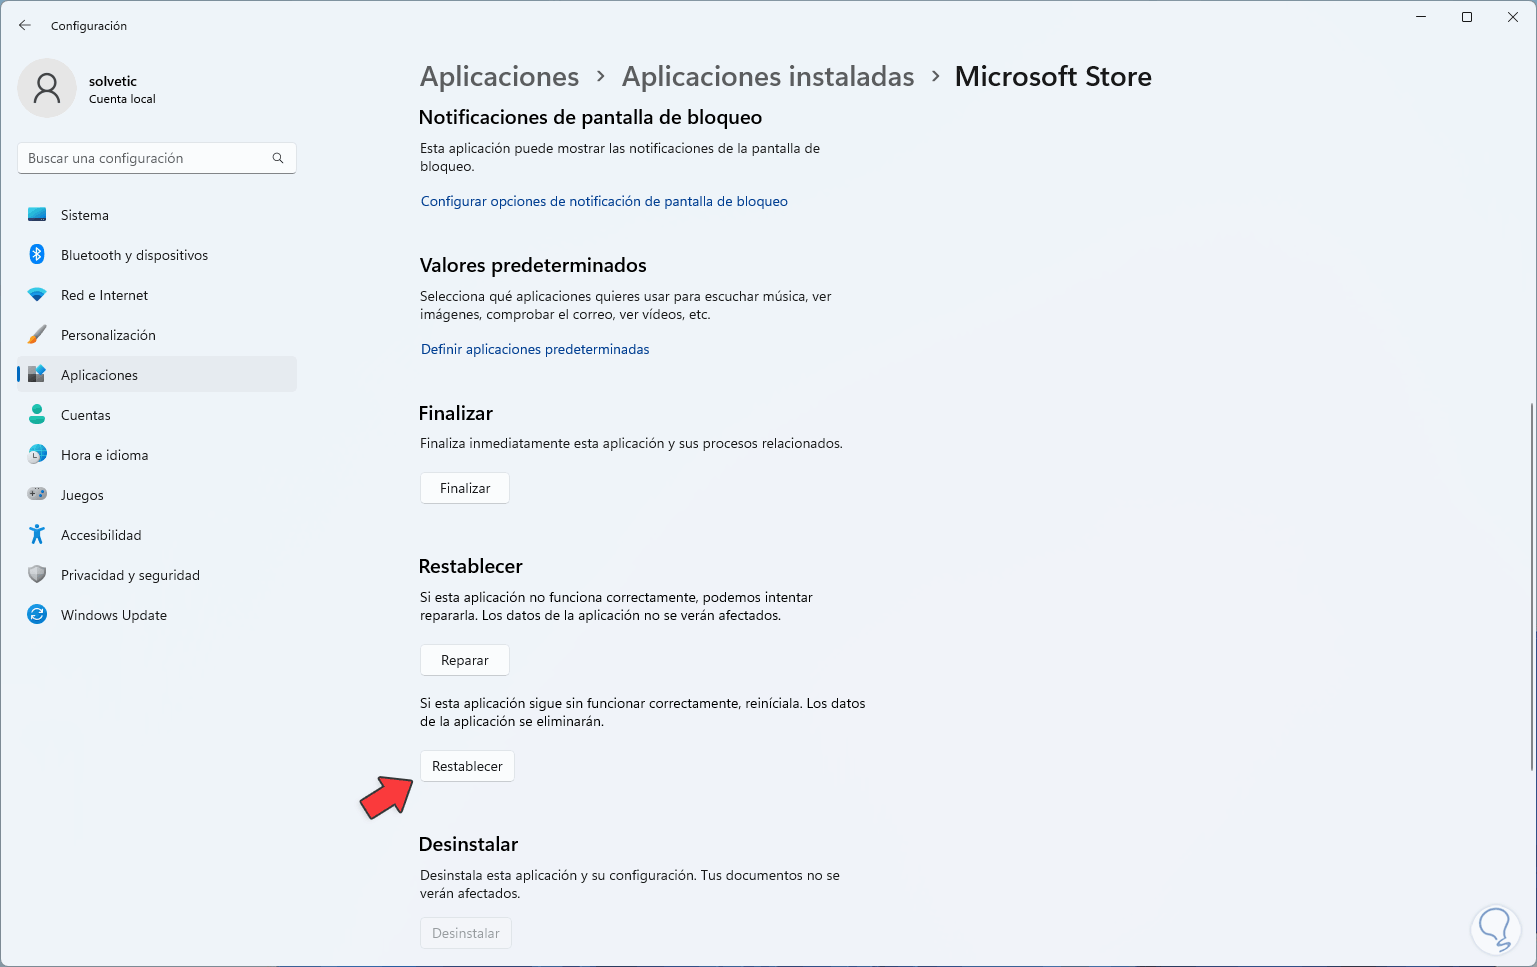Go back to Aplicaciones instaladas breadcrumb
The height and width of the screenshot is (967, 1537).
tap(768, 76)
